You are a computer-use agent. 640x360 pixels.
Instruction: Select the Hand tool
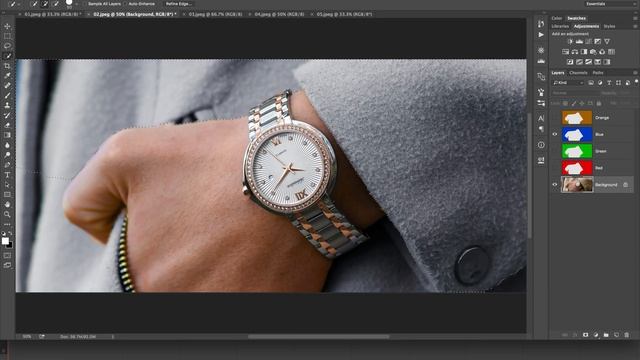[x=7, y=204]
